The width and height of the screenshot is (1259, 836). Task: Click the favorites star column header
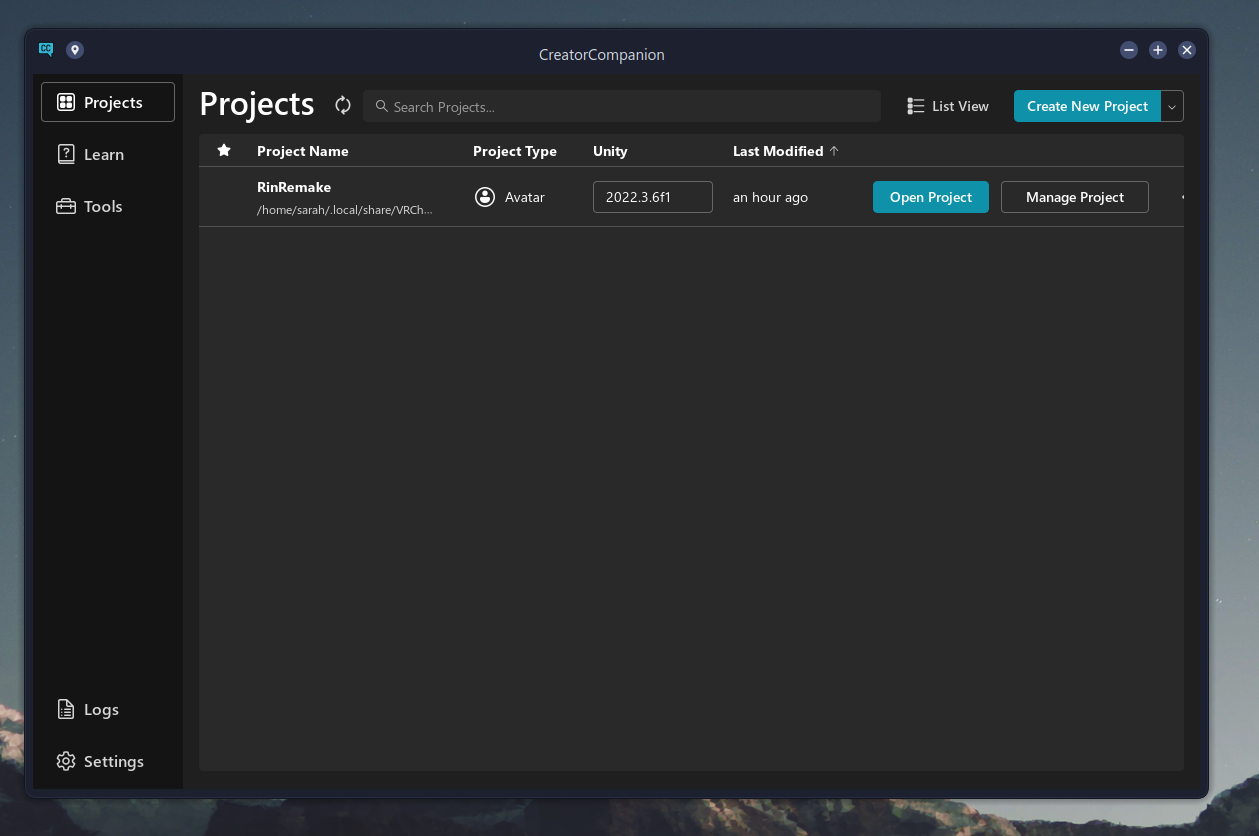[224, 150]
